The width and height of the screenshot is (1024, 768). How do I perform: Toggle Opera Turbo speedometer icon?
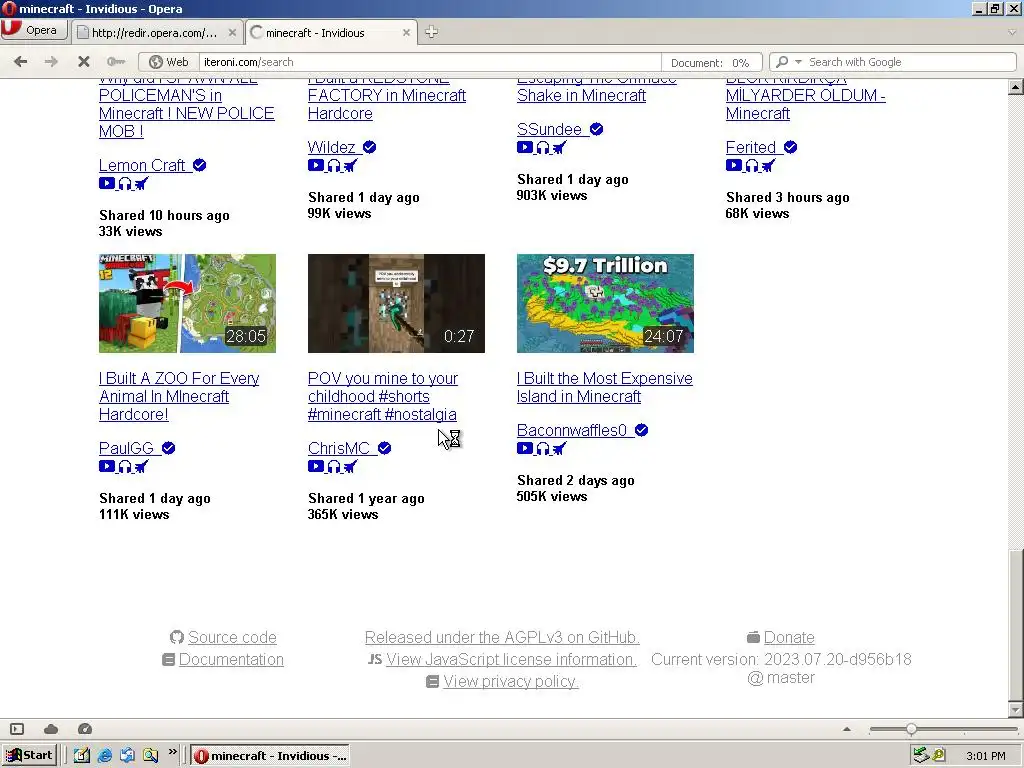(x=85, y=729)
